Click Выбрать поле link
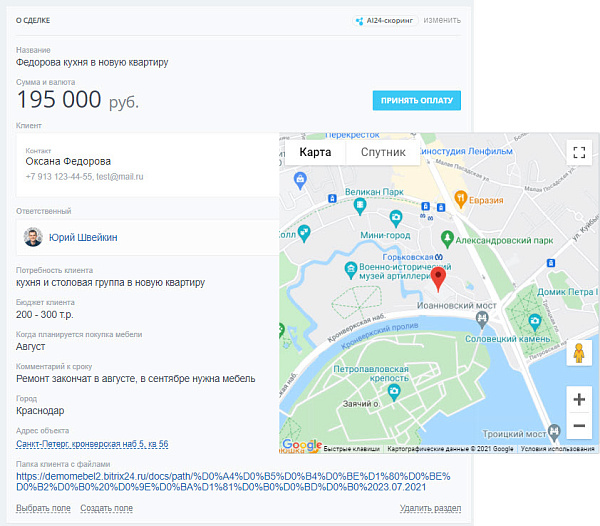 (43, 508)
